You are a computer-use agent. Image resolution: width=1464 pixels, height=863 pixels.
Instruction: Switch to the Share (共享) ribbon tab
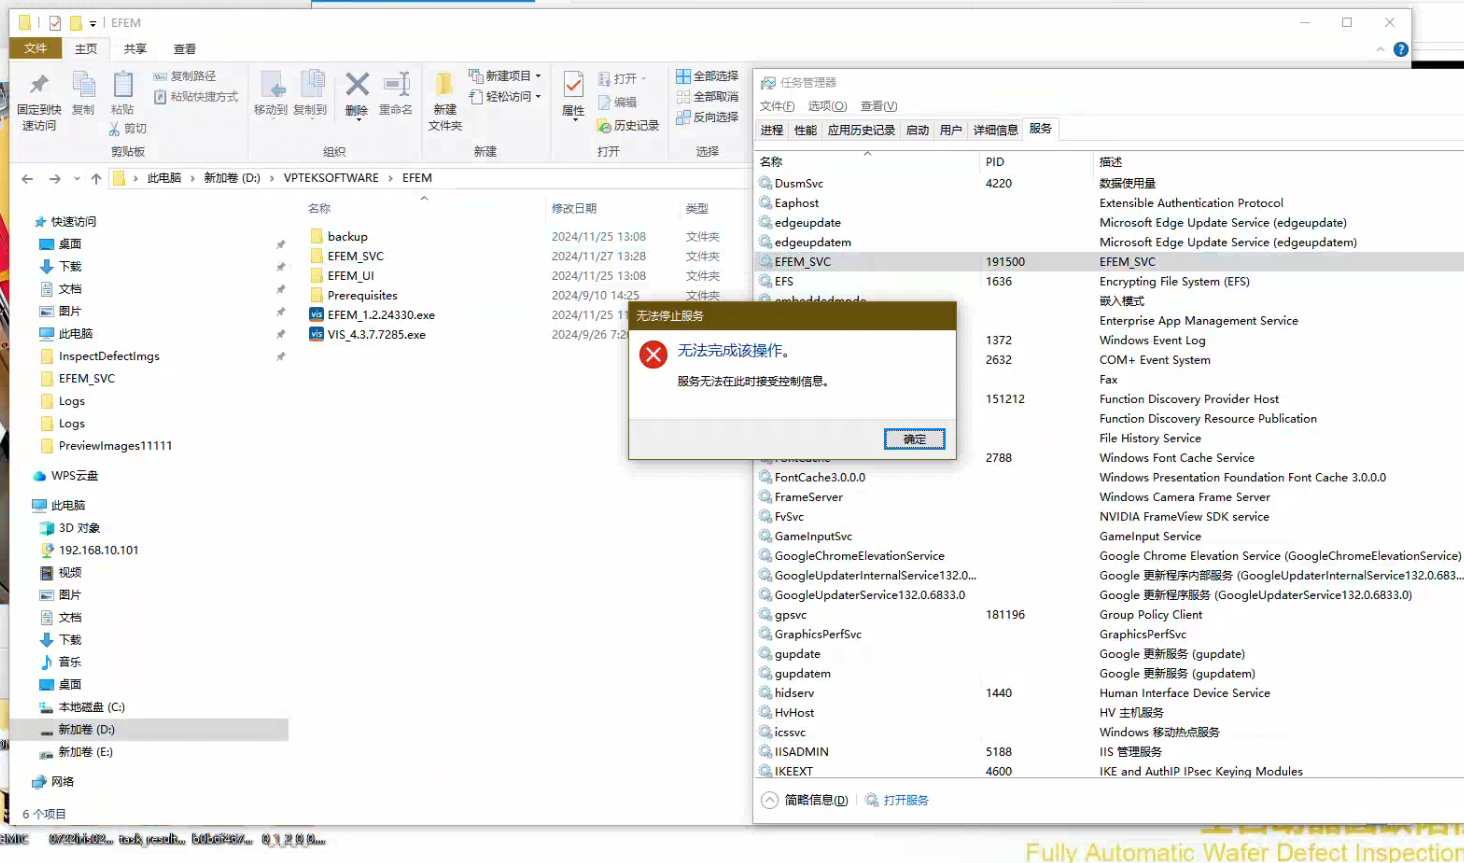tap(135, 49)
